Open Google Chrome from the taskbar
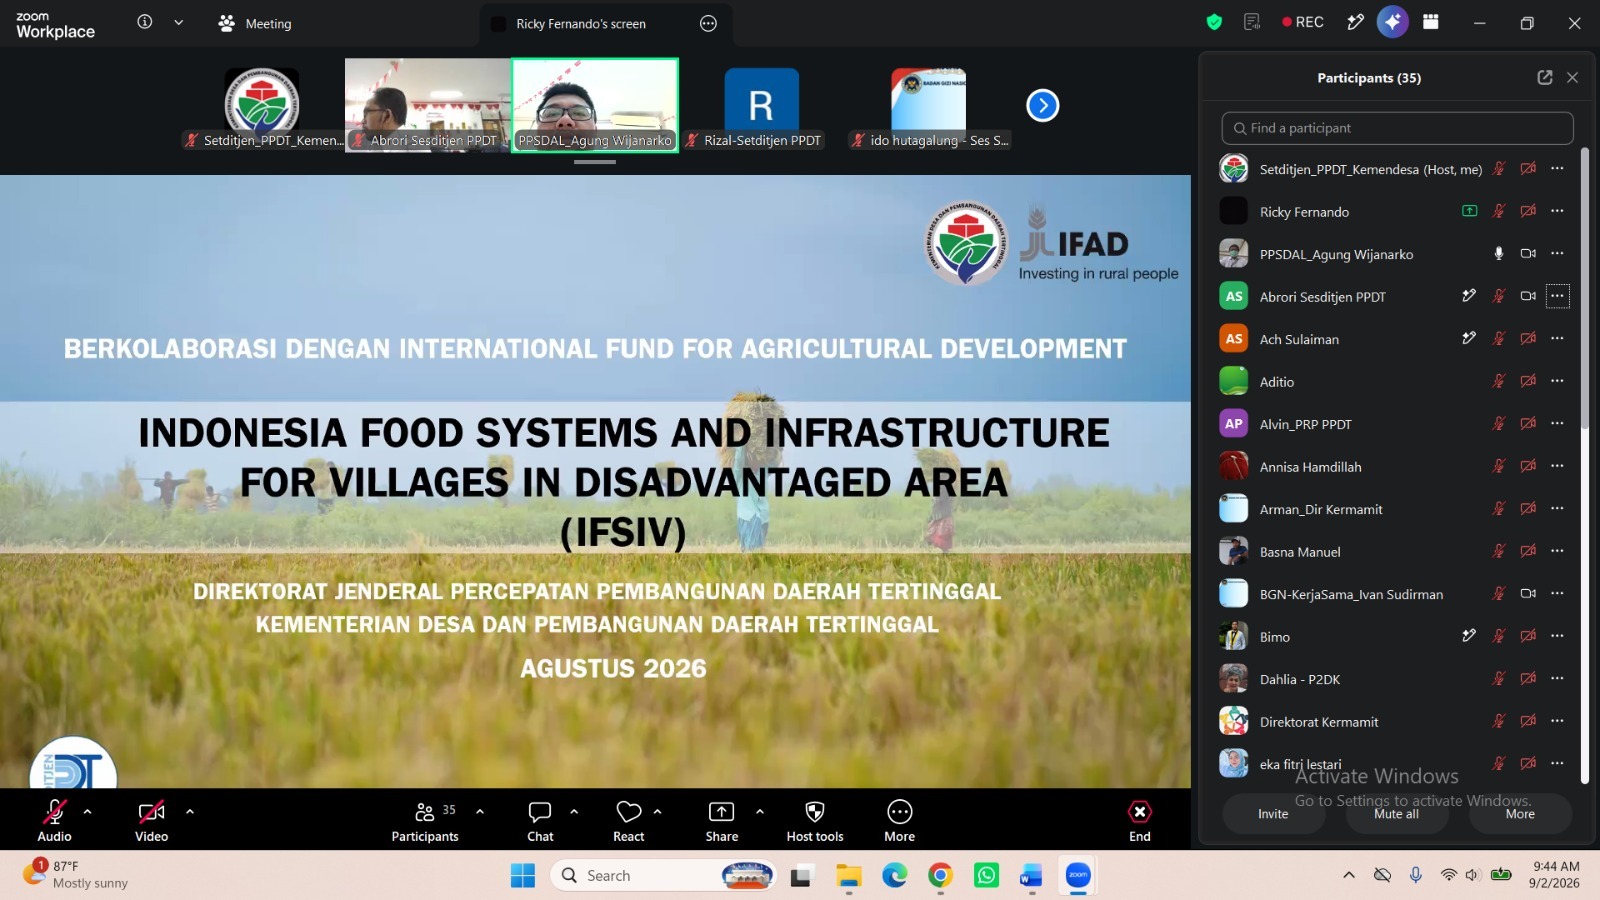Screen dimensions: 1600x900 click(x=940, y=876)
